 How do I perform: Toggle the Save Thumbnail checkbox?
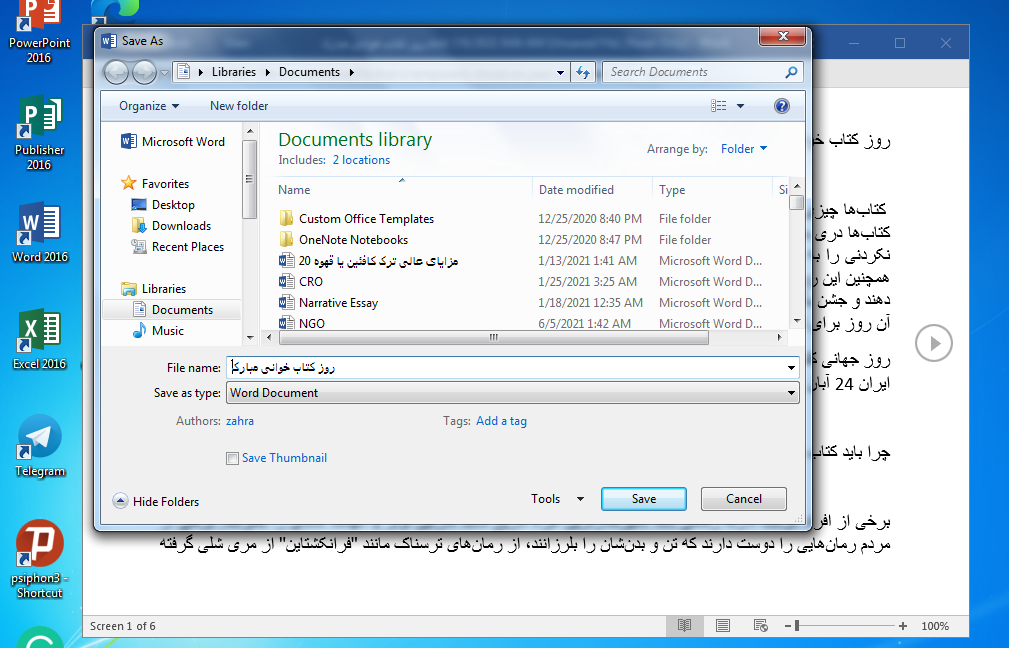pos(232,458)
